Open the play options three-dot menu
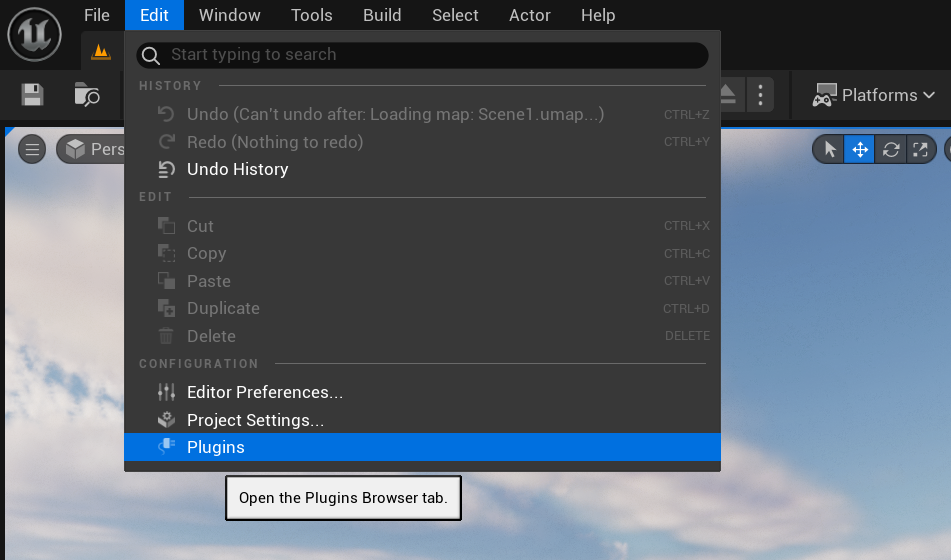The height and width of the screenshot is (560, 951). tap(761, 95)
